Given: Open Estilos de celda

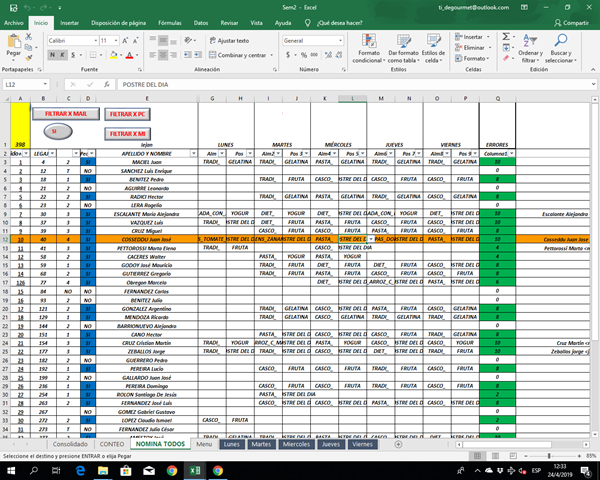Looking at the screenshot, I should pos(433,48).
